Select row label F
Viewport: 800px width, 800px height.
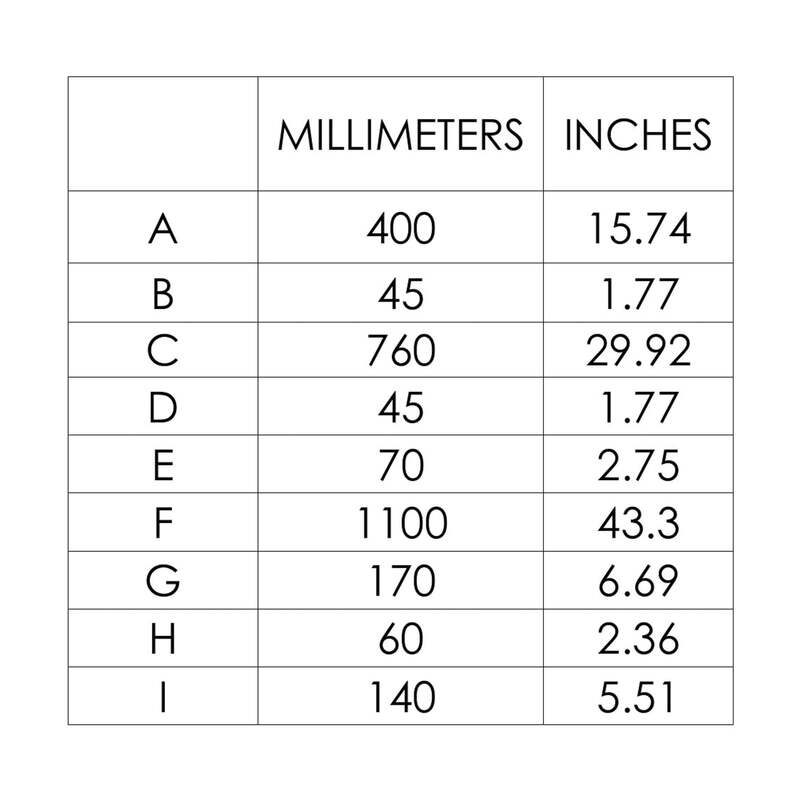[x=163, y=523]
